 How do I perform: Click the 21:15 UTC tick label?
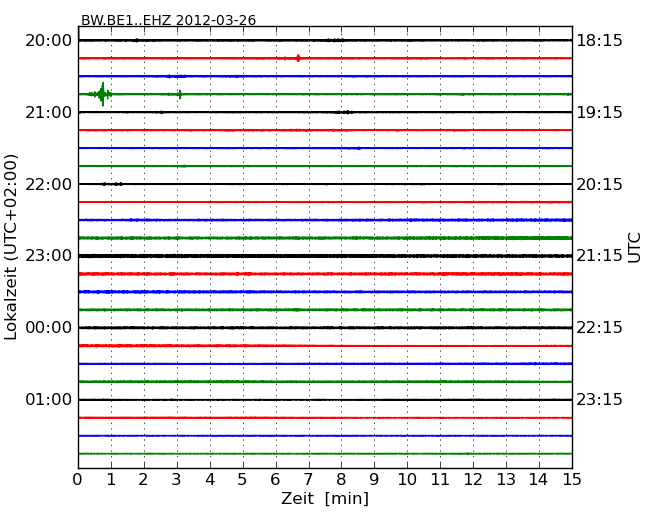(599, 255)
